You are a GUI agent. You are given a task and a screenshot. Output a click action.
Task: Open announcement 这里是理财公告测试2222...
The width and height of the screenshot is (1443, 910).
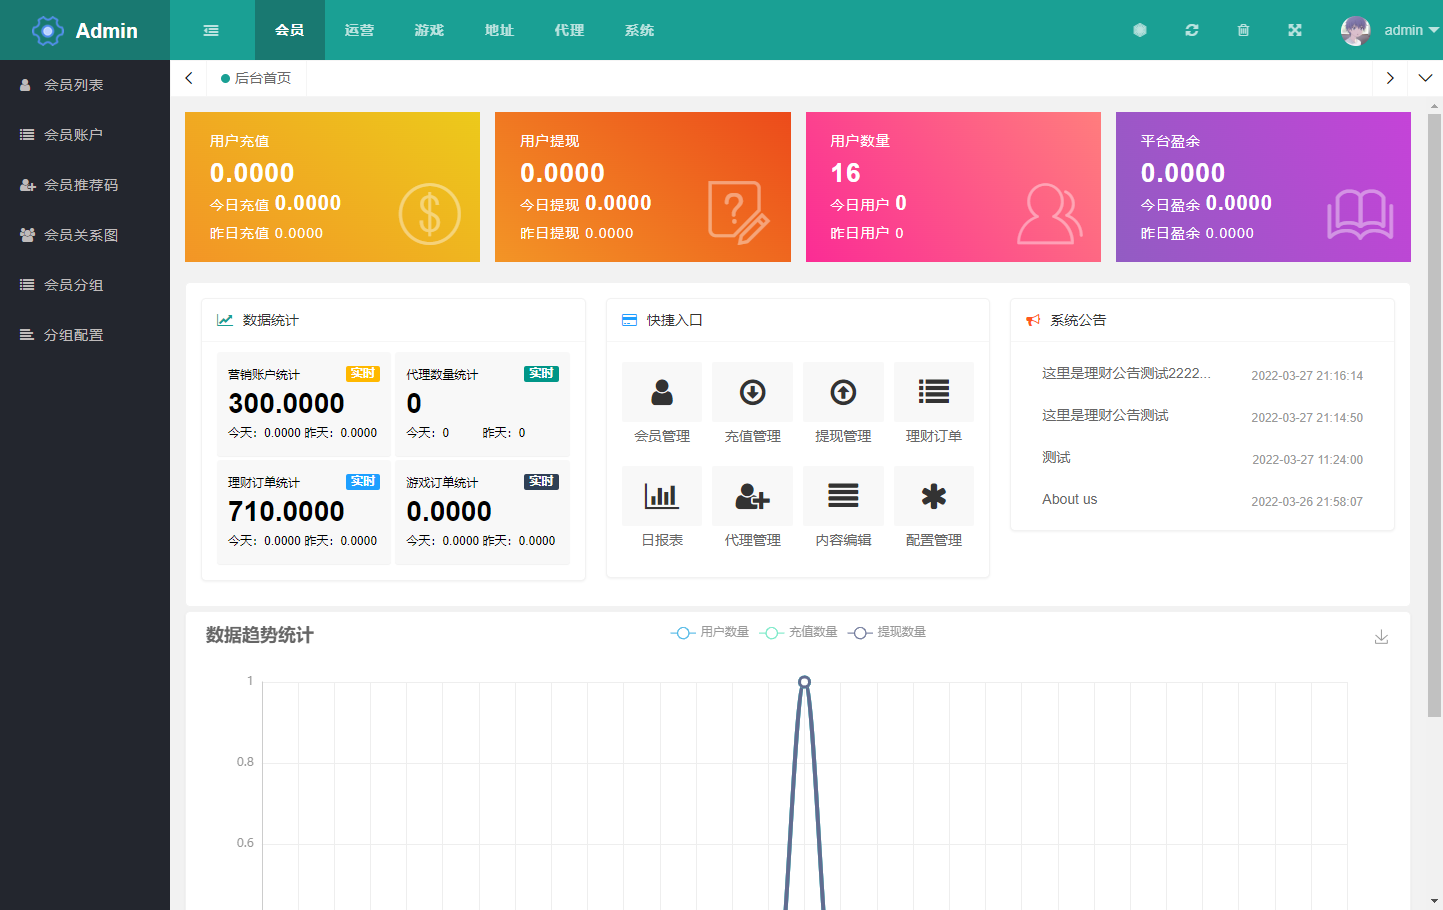pyautogui.click(x=1126, y=373)
